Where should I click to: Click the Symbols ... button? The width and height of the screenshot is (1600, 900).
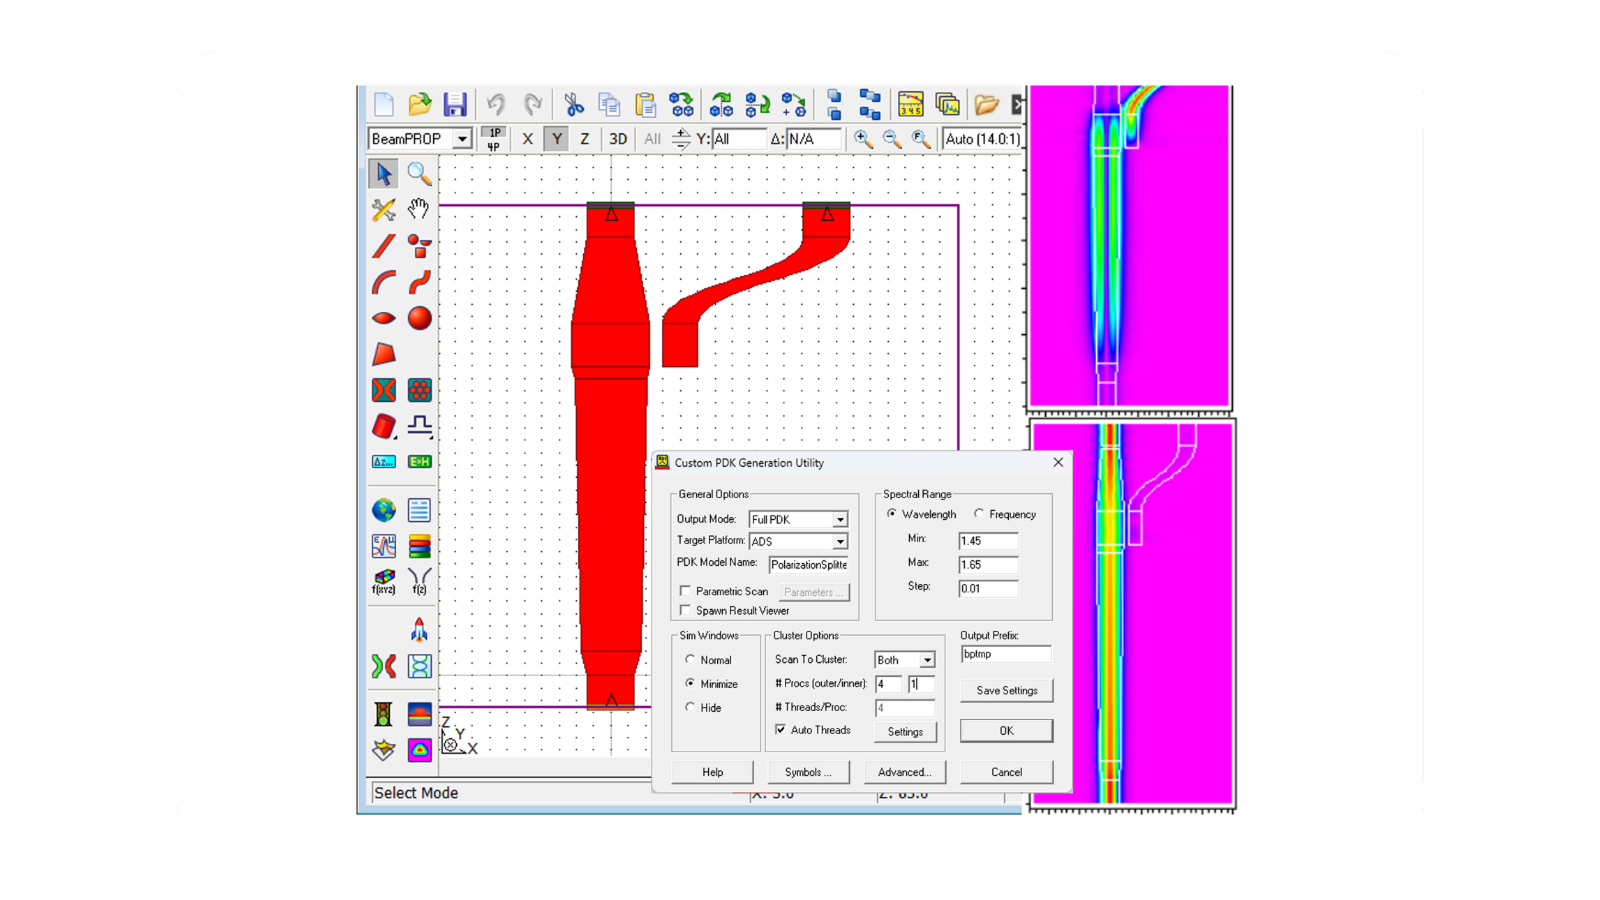[808, 772]
